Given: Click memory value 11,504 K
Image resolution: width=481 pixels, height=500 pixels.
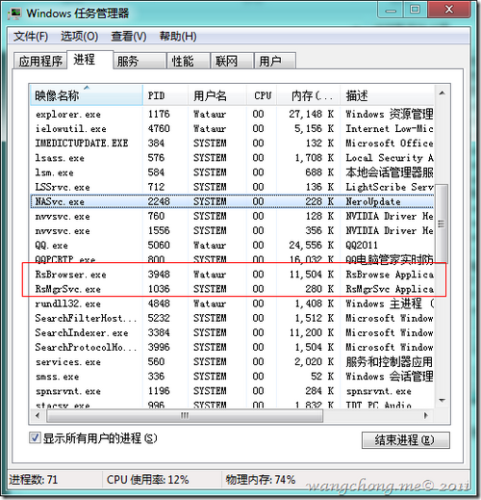Looking at the screenshot, I should 311,275.
